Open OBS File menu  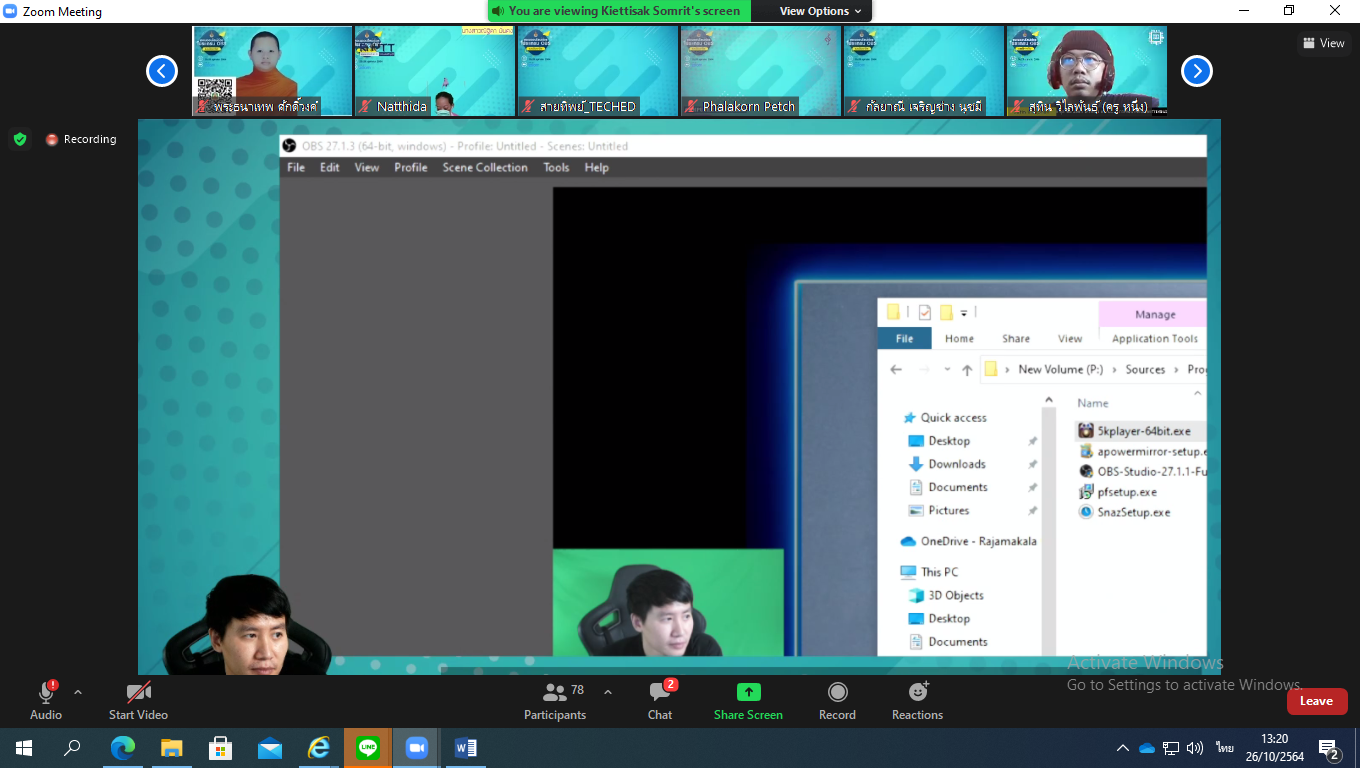click(296, 167)
